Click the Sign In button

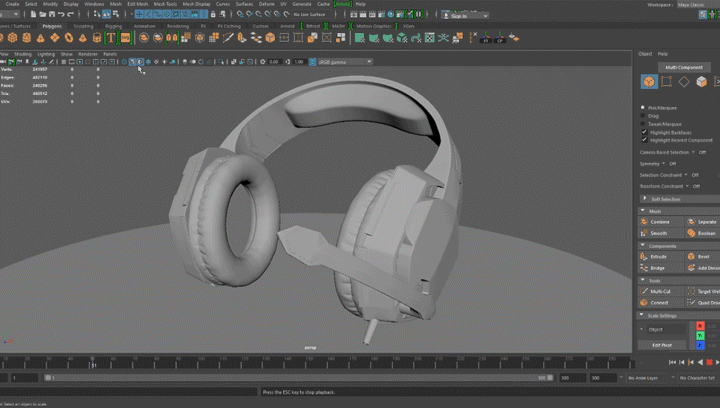coord(461,15)
